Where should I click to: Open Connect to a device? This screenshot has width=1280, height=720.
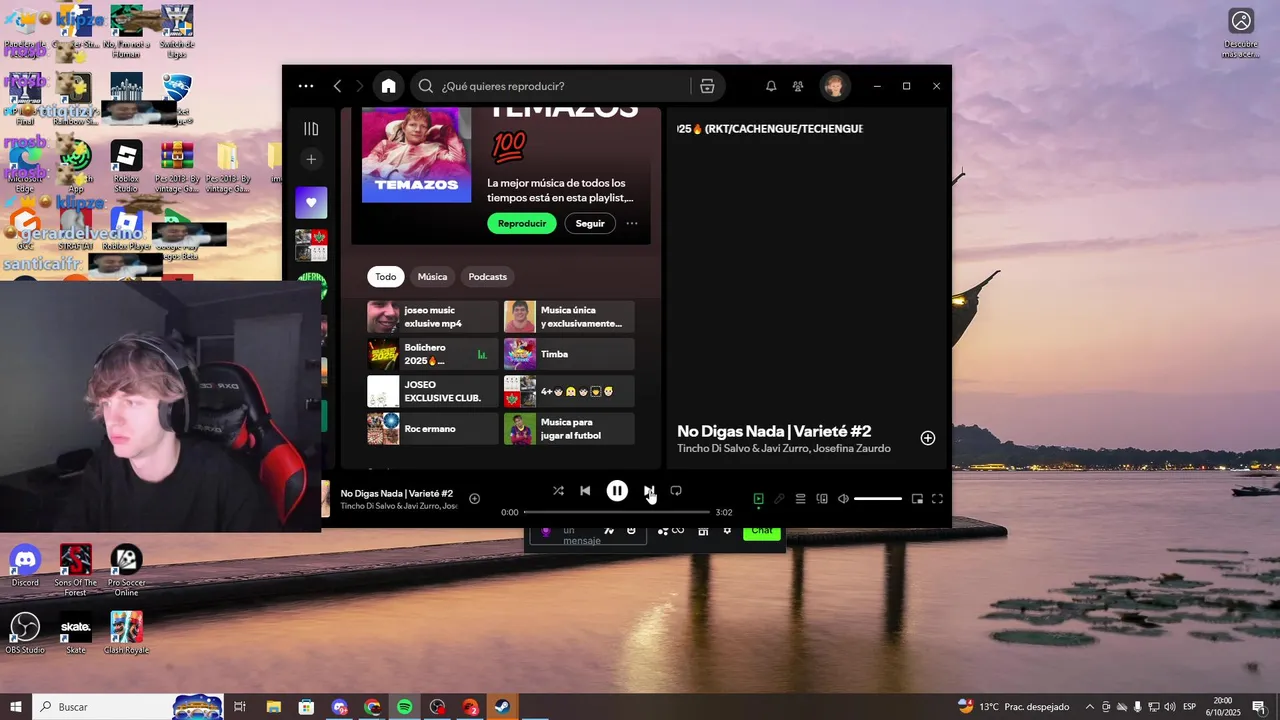822,498
